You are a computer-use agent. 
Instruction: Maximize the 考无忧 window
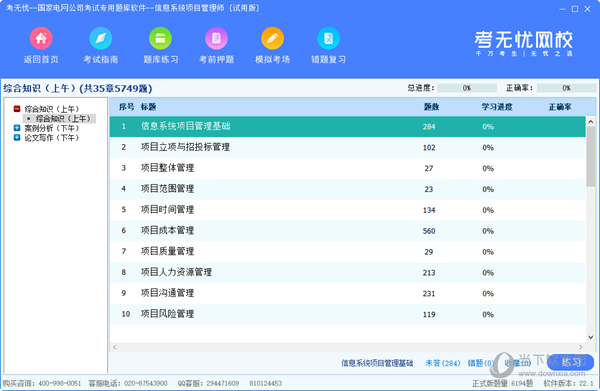[575, 9]
